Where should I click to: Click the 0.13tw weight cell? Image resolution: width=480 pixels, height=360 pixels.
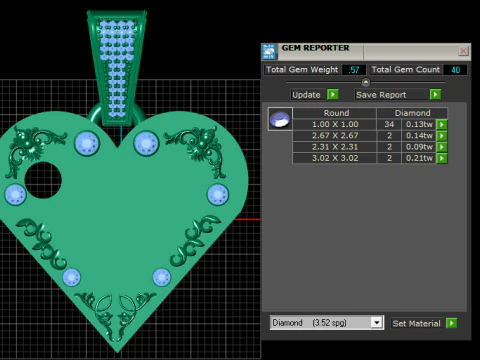pyautogui.click(x=419, y=124)
